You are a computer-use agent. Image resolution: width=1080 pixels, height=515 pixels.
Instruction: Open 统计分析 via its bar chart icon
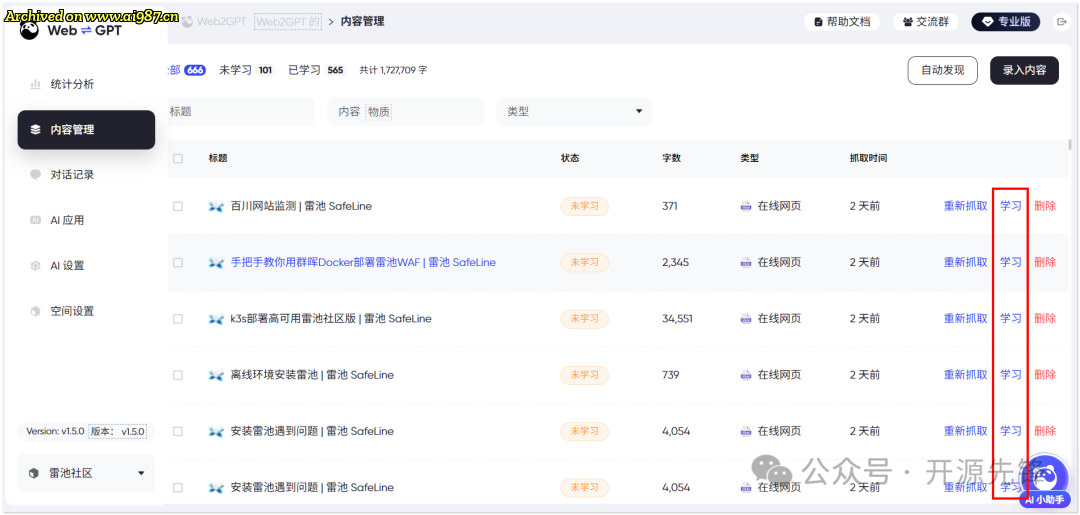point(35,84)
